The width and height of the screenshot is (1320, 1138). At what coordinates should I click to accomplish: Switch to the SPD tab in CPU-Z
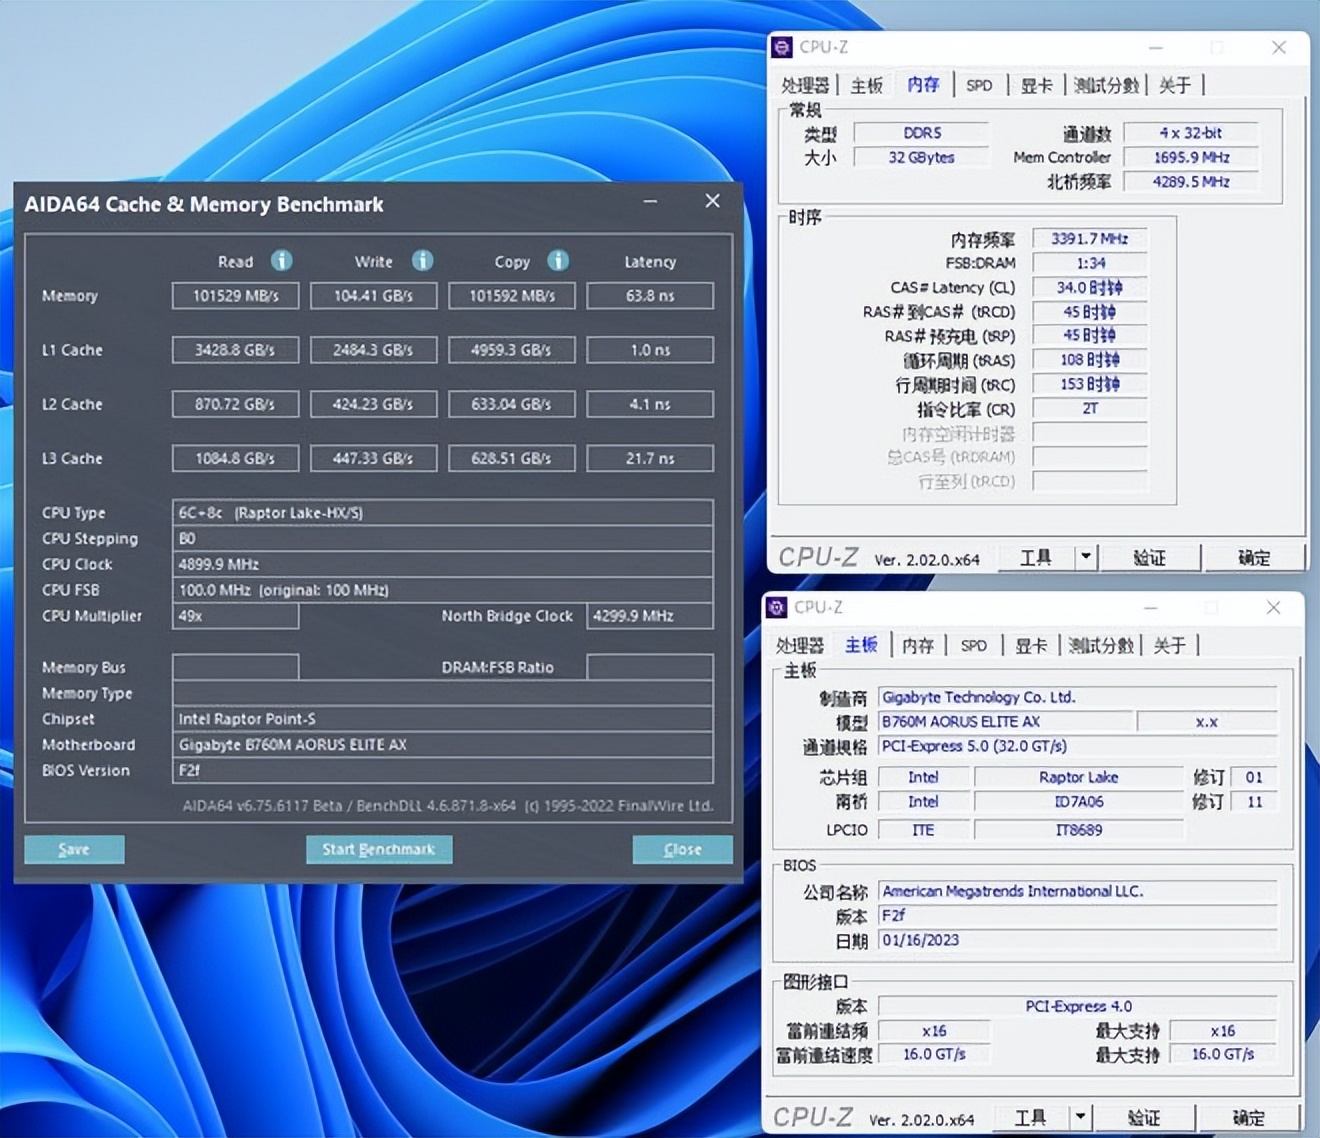pos(978,85)
